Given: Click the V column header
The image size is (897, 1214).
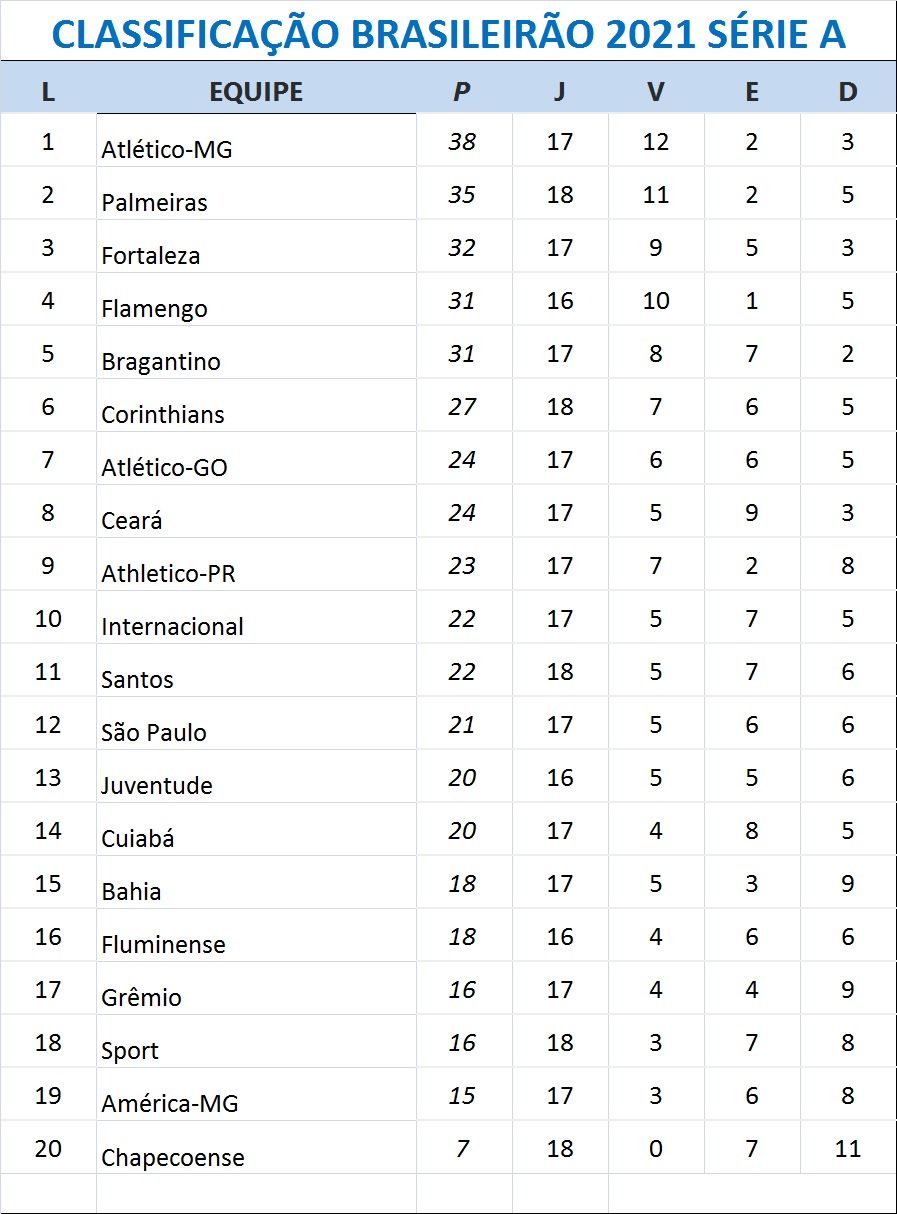Looking at the screenshot, I should [655, 92].
